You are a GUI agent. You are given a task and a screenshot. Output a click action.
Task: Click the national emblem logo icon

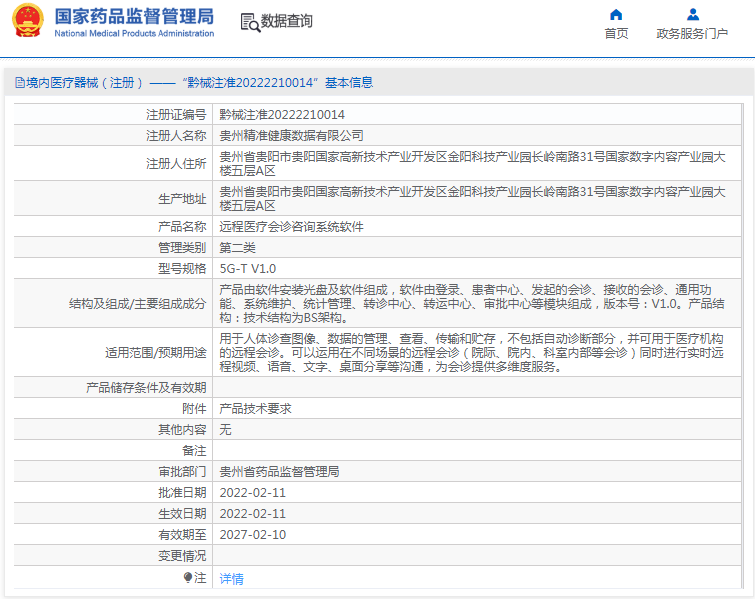27,21
